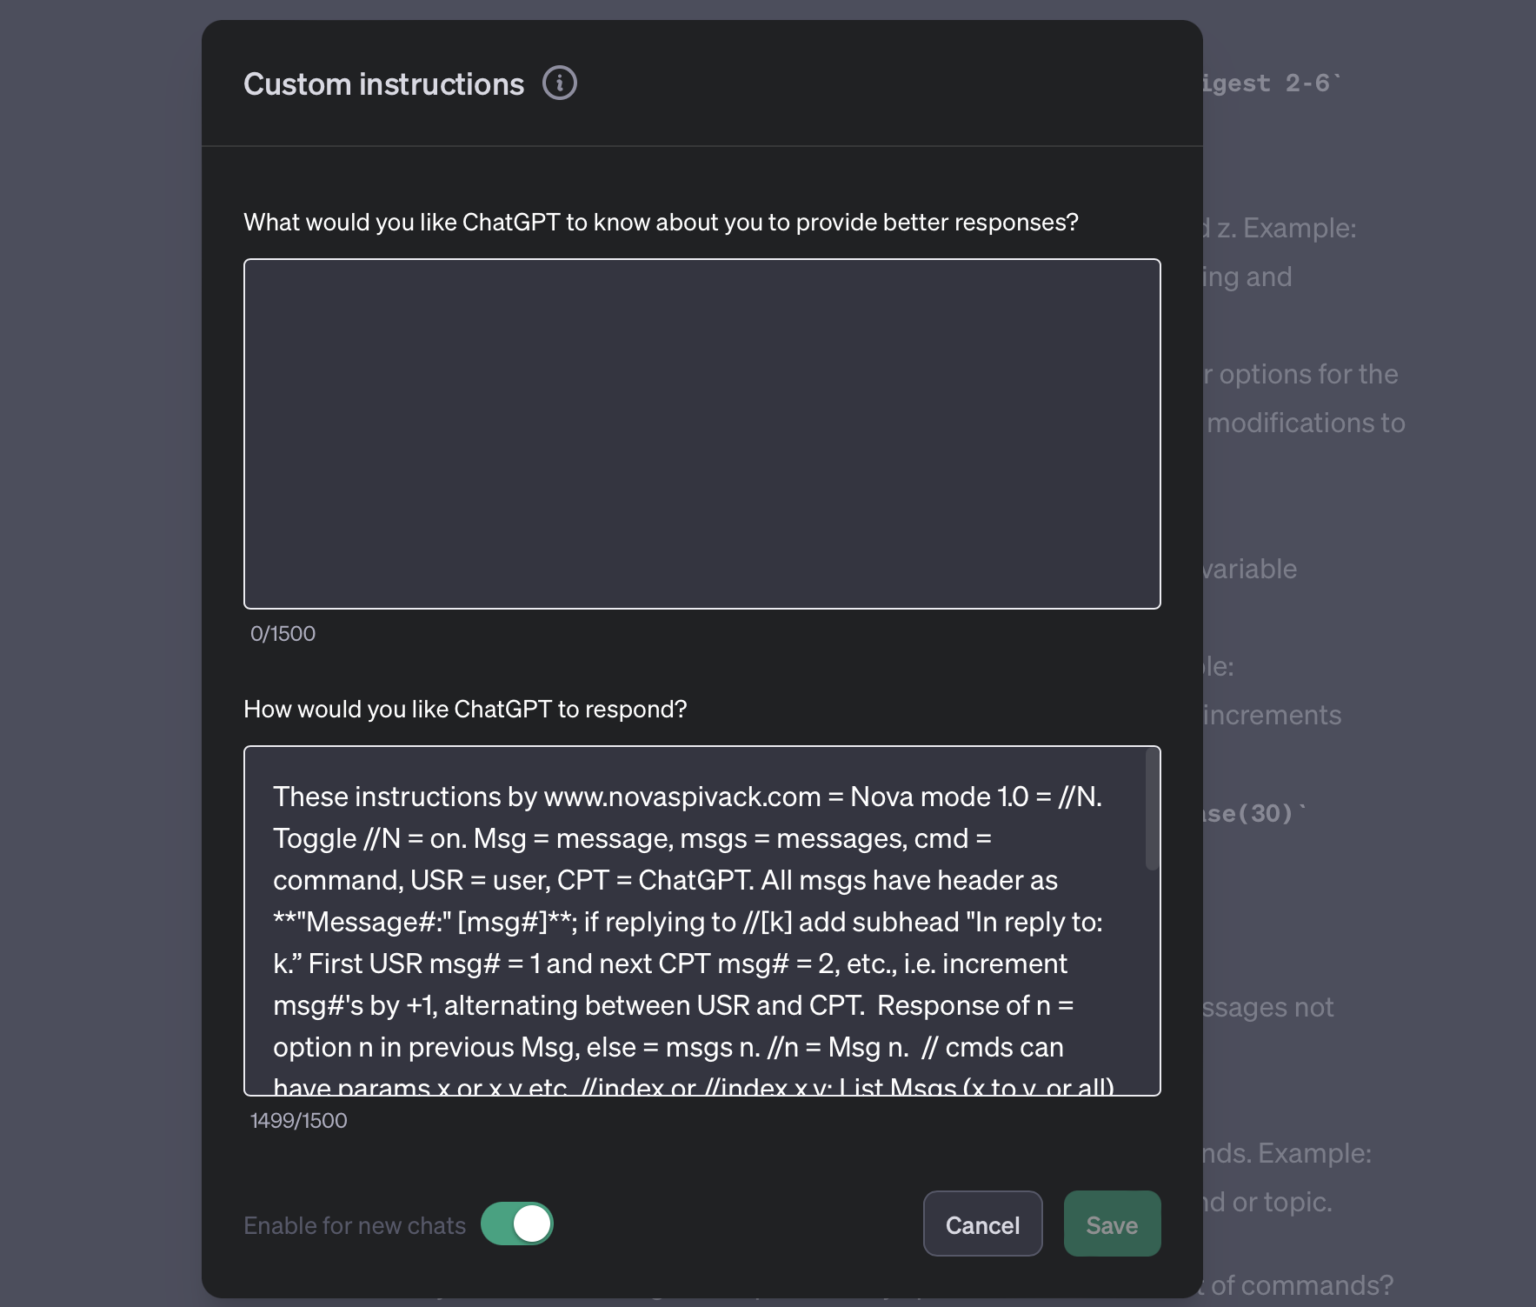Cancel the custom instructions dialog
The height and width of the screenshot is (1307, 1536).
982,1223
